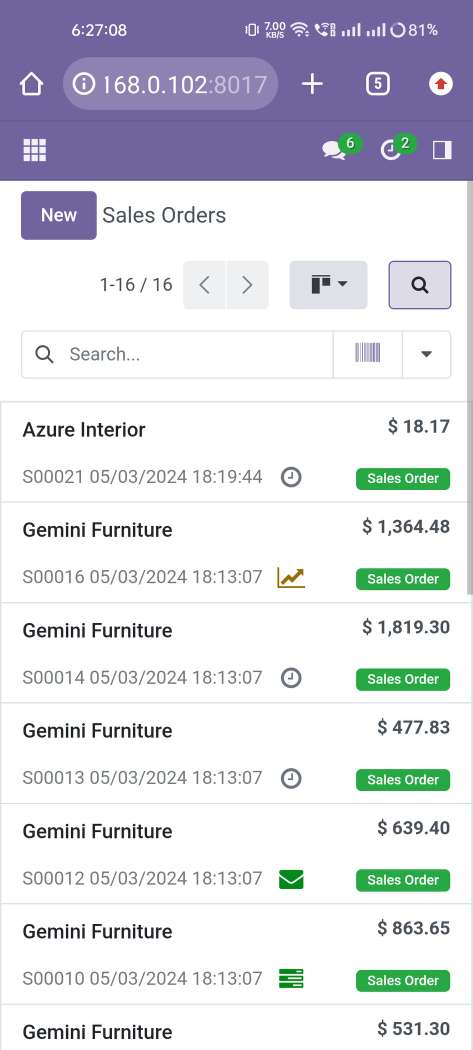Focus the Search... input field
Image resolution: width=473 pixels, height=1050 pixels.
click(178, 354)
